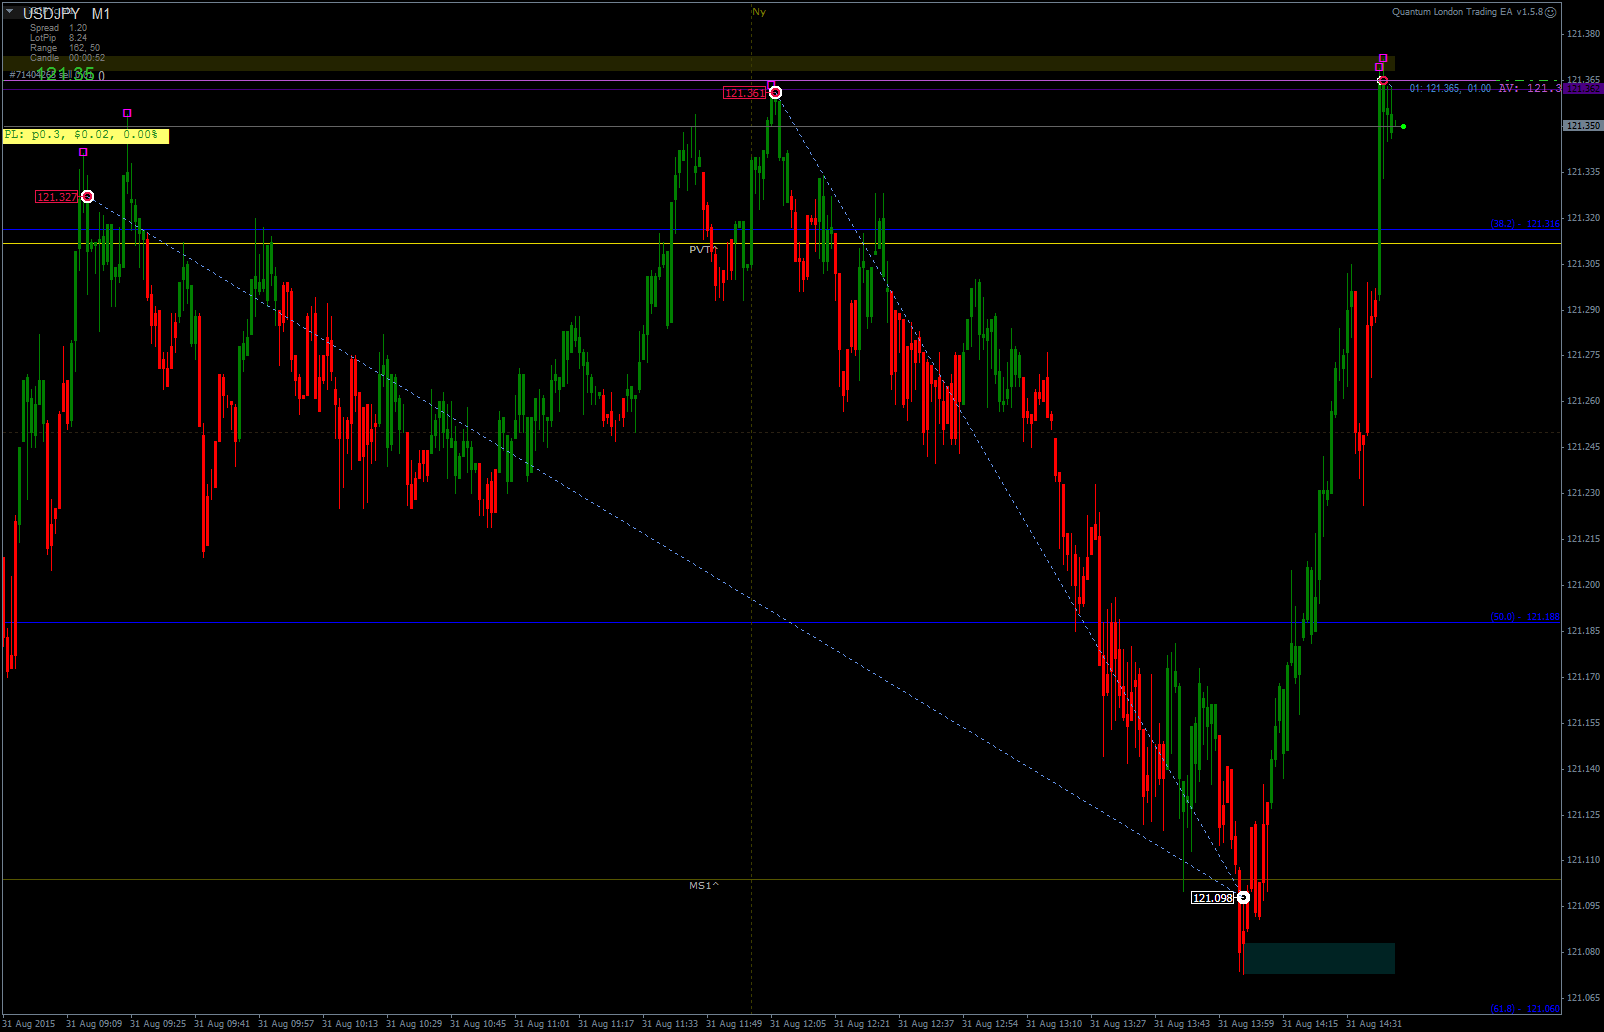Select the 121.098 swing low marker circle

coord(1243,898)
